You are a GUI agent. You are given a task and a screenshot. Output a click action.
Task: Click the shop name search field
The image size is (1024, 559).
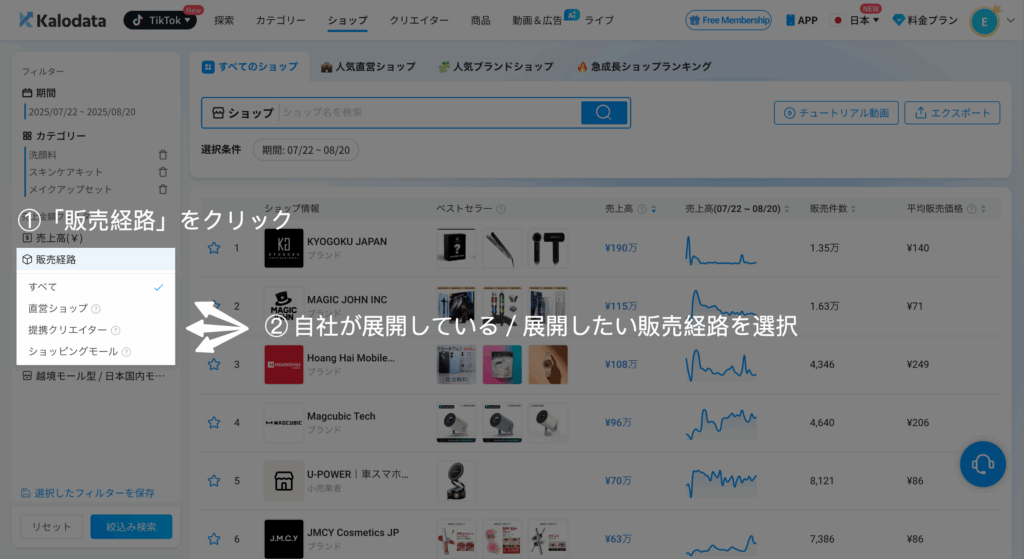click(x=430, y=112)
